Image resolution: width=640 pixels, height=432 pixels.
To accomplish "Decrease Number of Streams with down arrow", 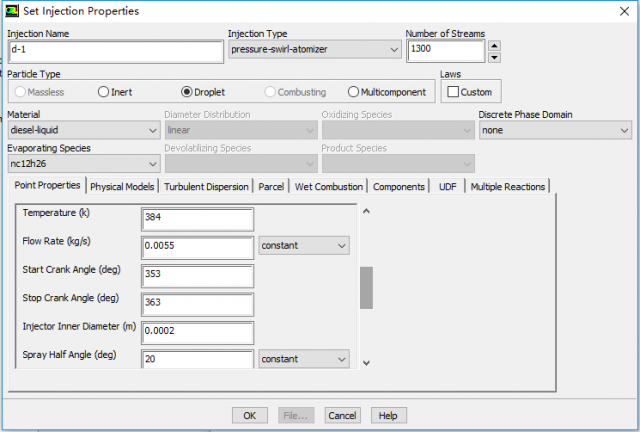I will pyautogui.click(x=494, y=56).
